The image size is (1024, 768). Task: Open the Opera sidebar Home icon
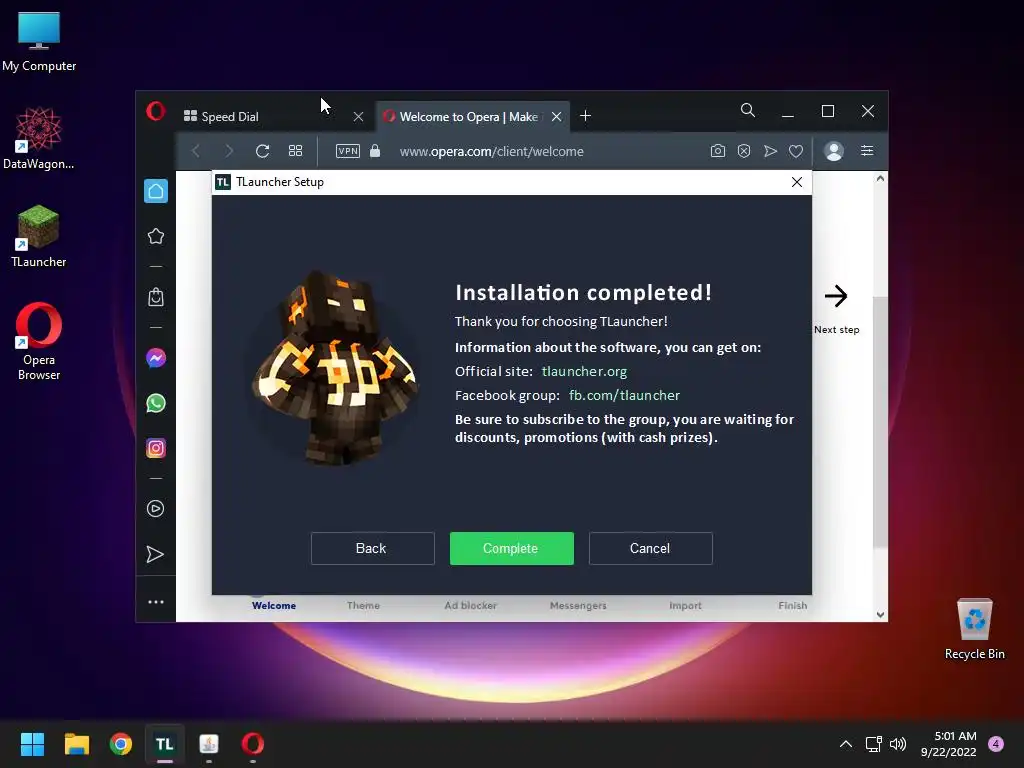click(155, 191)
